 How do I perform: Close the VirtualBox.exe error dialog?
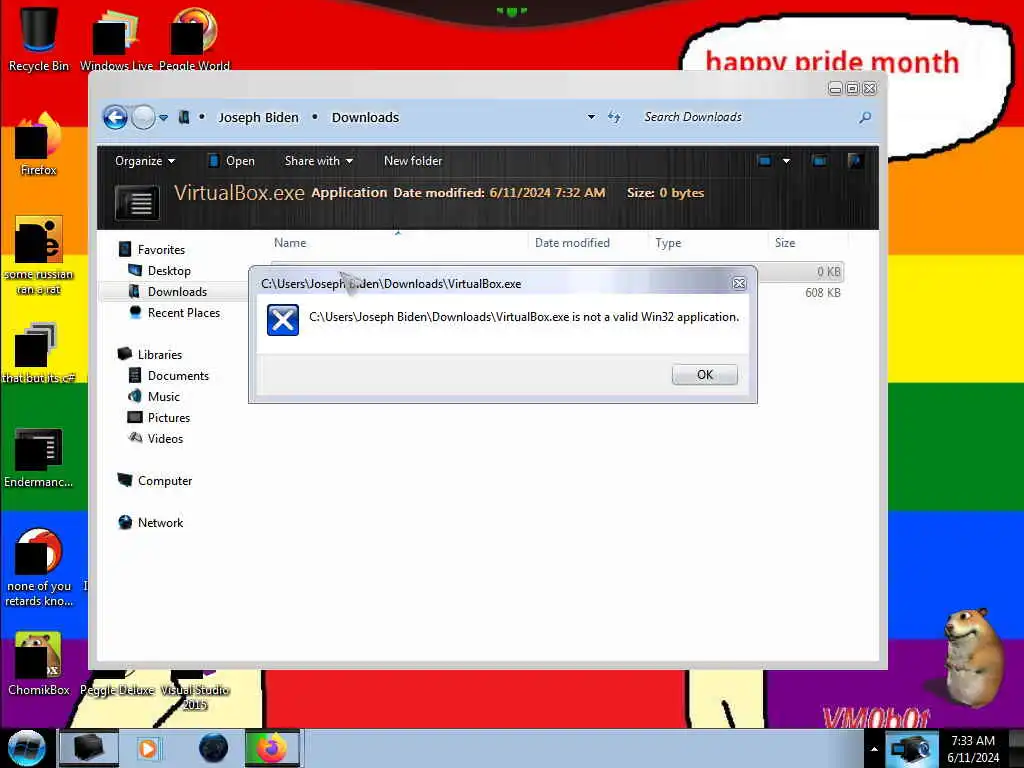pos(739,283)
